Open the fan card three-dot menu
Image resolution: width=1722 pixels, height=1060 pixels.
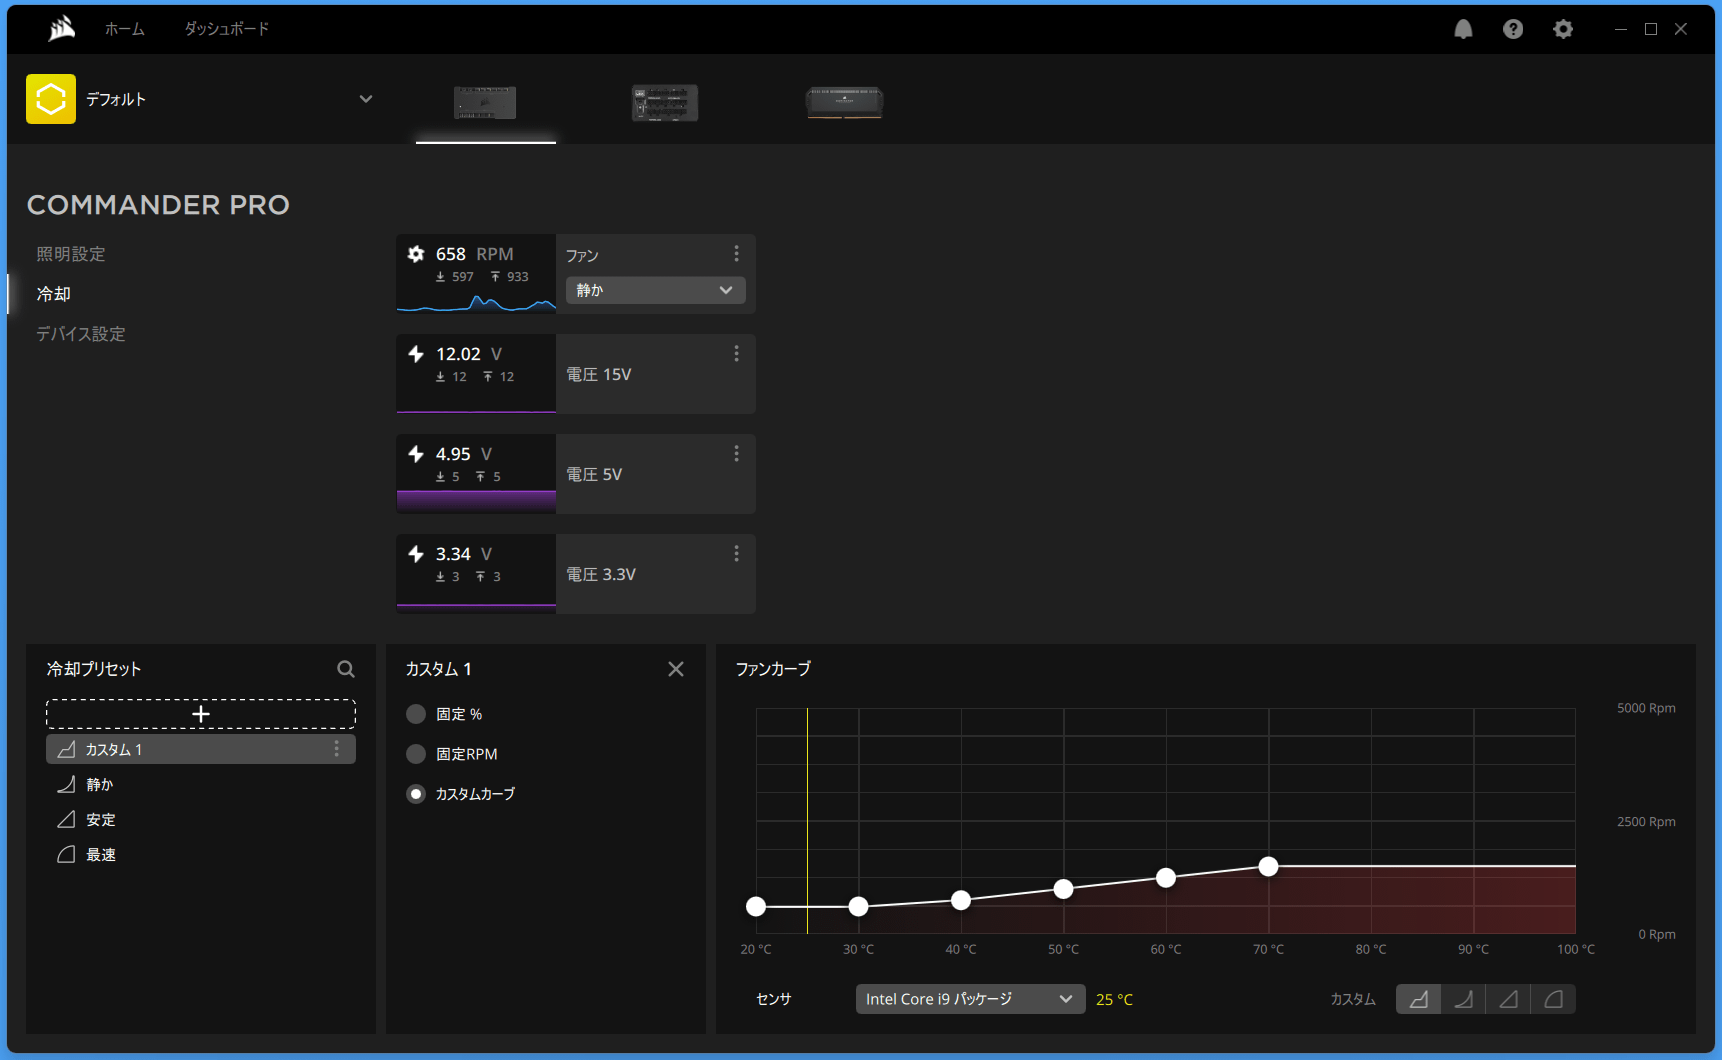pyautogui.click(x=736, y=254)
